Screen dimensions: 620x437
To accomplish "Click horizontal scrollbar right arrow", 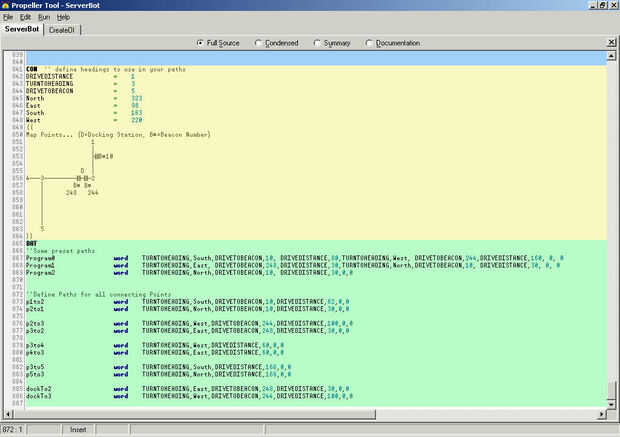I will (x=602, y=414).
